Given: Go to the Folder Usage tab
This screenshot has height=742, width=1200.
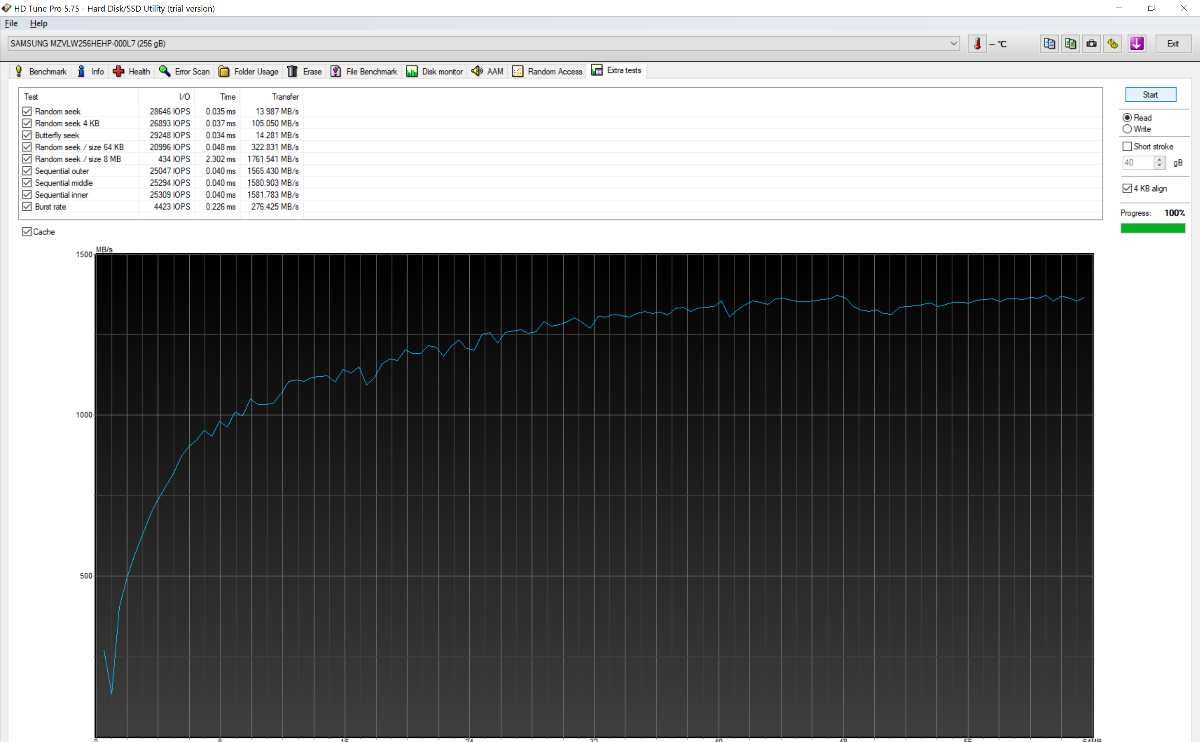Looking at the screenshot, I should (x=249, y=72).
